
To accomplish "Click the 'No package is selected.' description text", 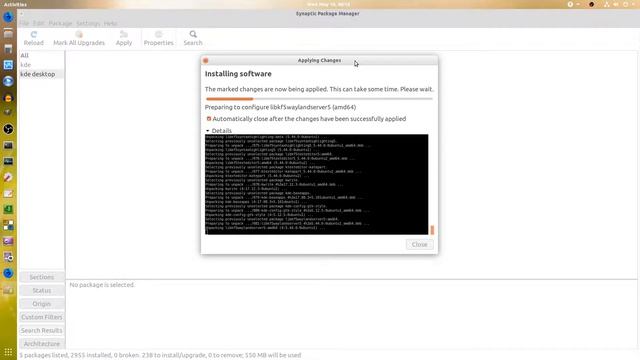I will (x=102, y=285).
